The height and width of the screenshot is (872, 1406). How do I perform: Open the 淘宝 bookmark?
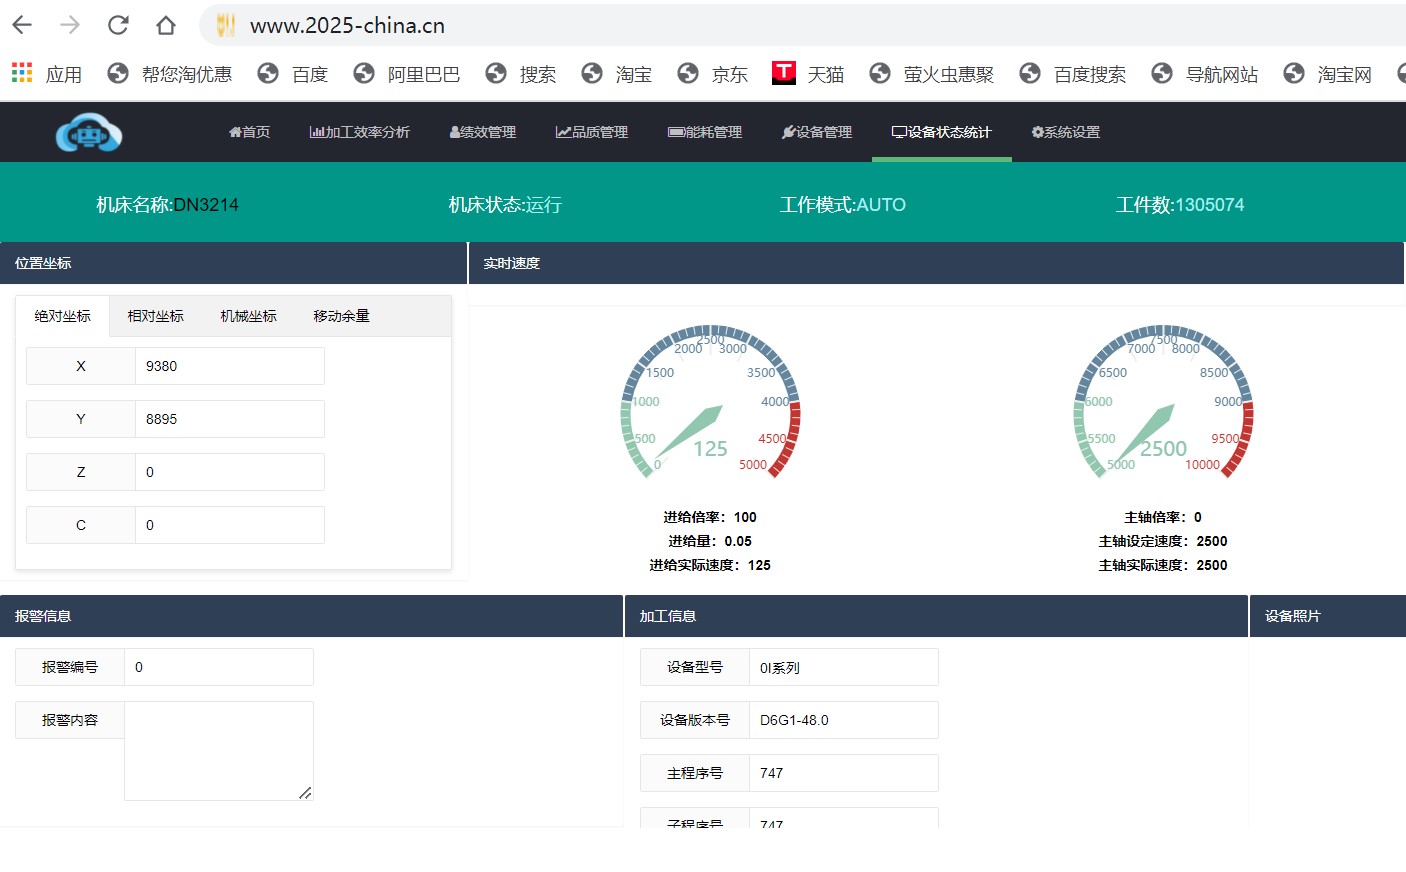point(617,74)
